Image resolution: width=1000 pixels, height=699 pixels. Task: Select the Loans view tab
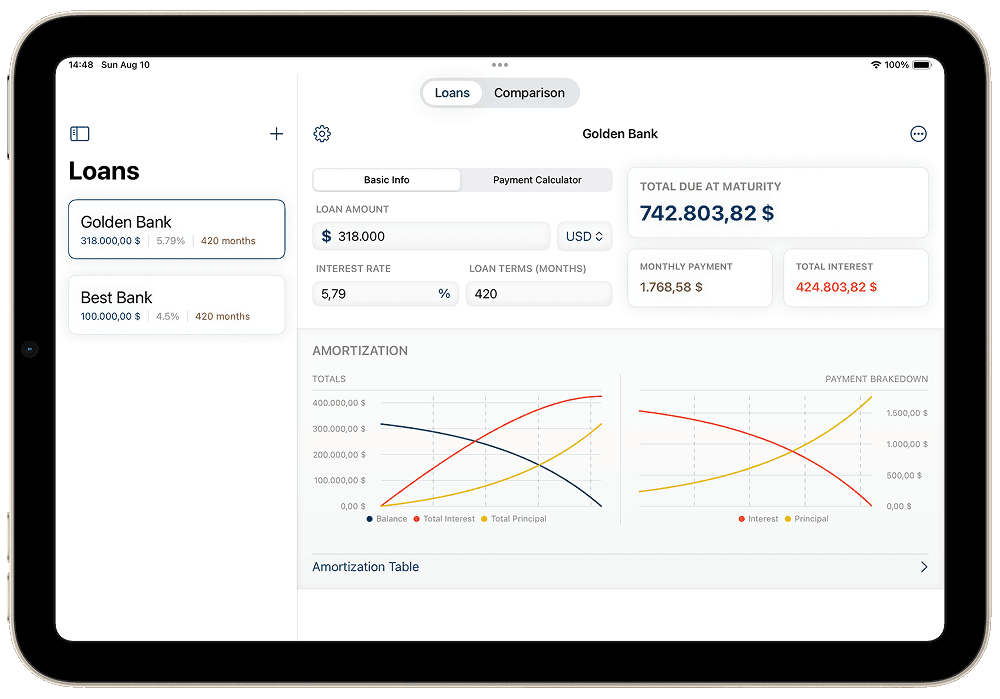[x=452, y=93]
